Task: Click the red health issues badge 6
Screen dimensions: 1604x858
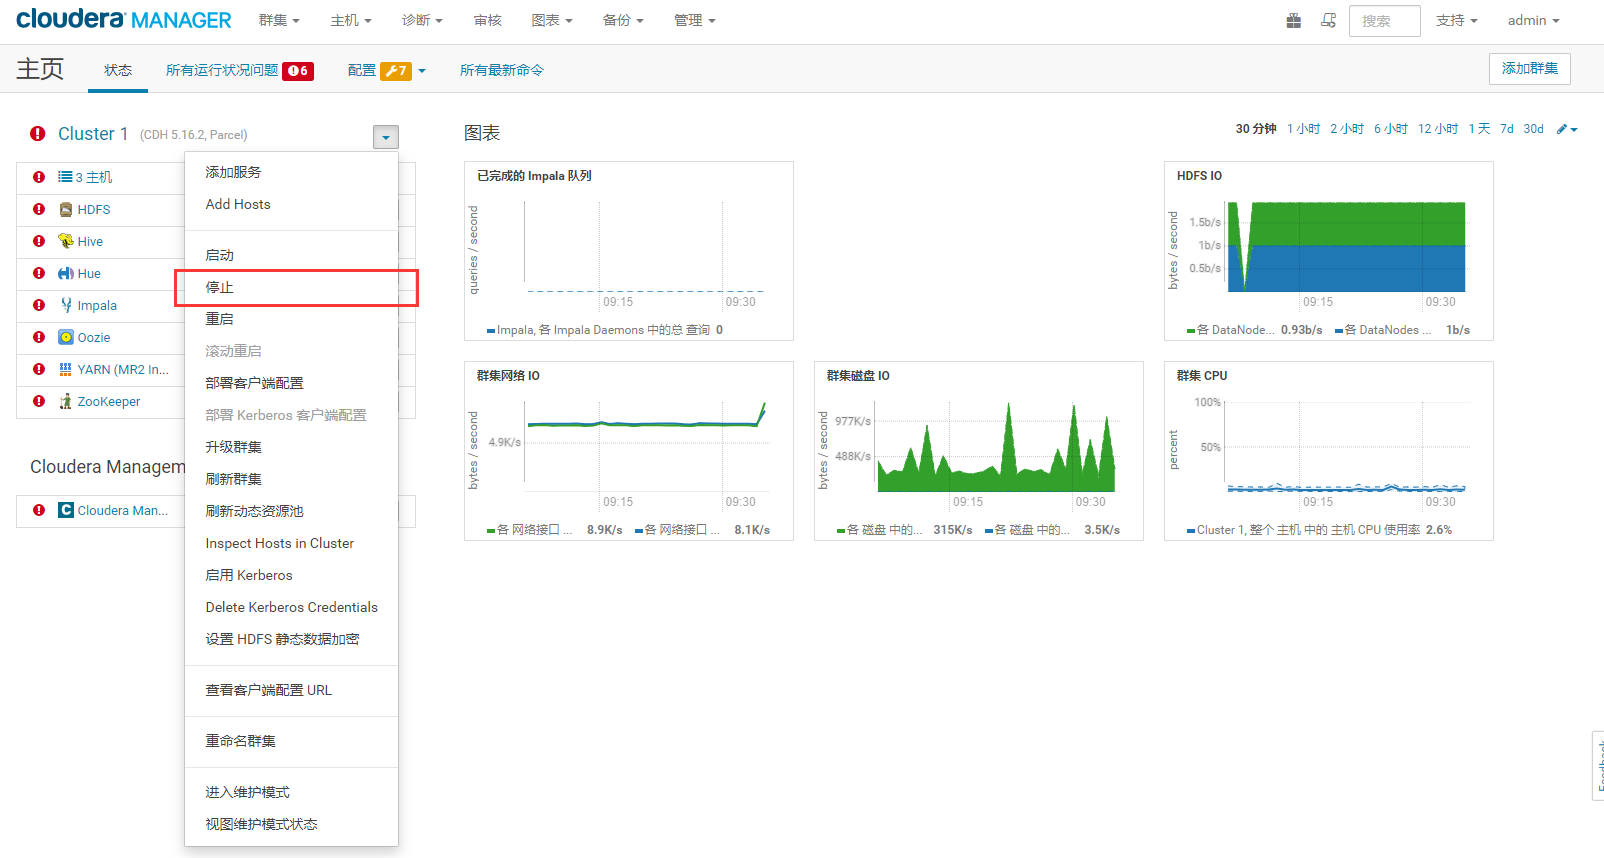Action: coord(298,71)
